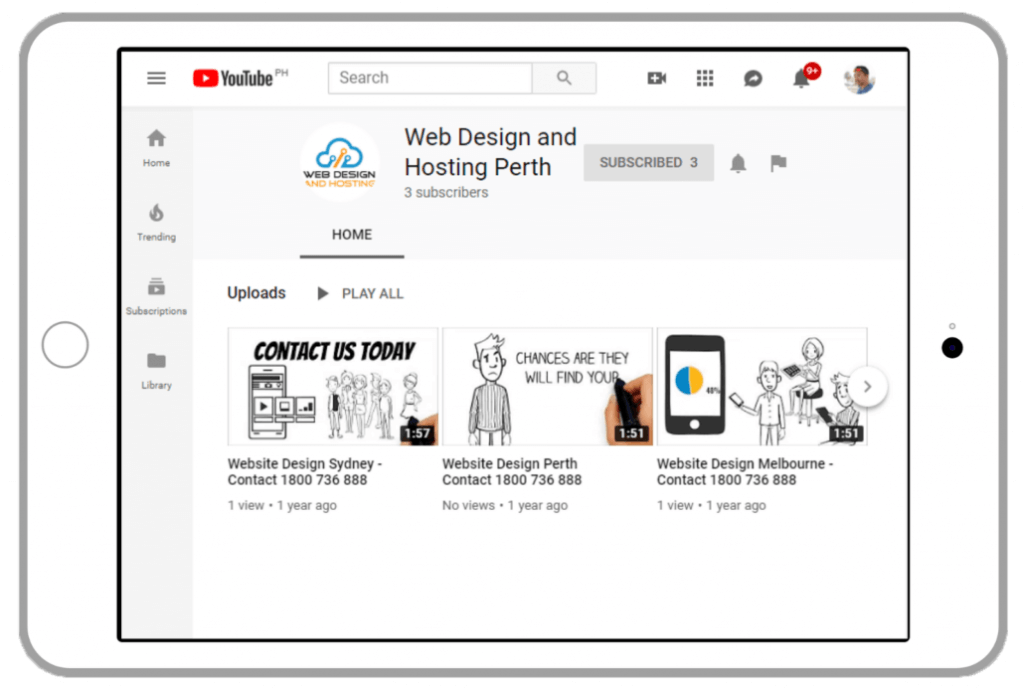Image resolution: width=1024 pixels, height=690 pixels.
Task: Click the search magnifier icon
Action: pos(564,77)
